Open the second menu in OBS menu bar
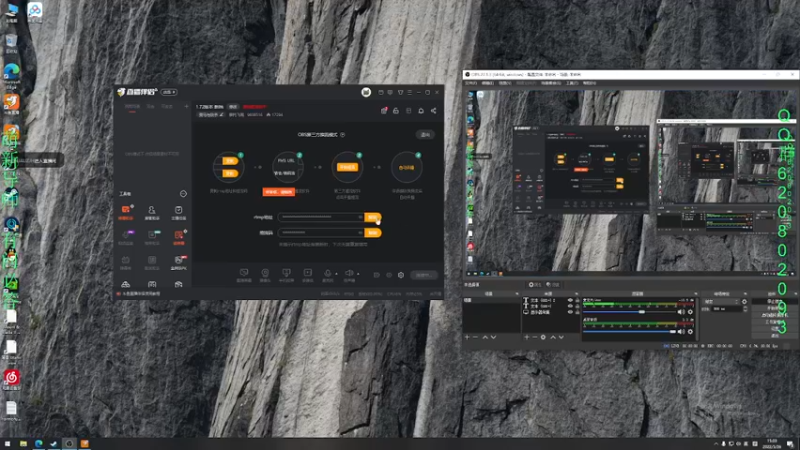The height and width of the screenshot is (450, 800). (488, 83)
